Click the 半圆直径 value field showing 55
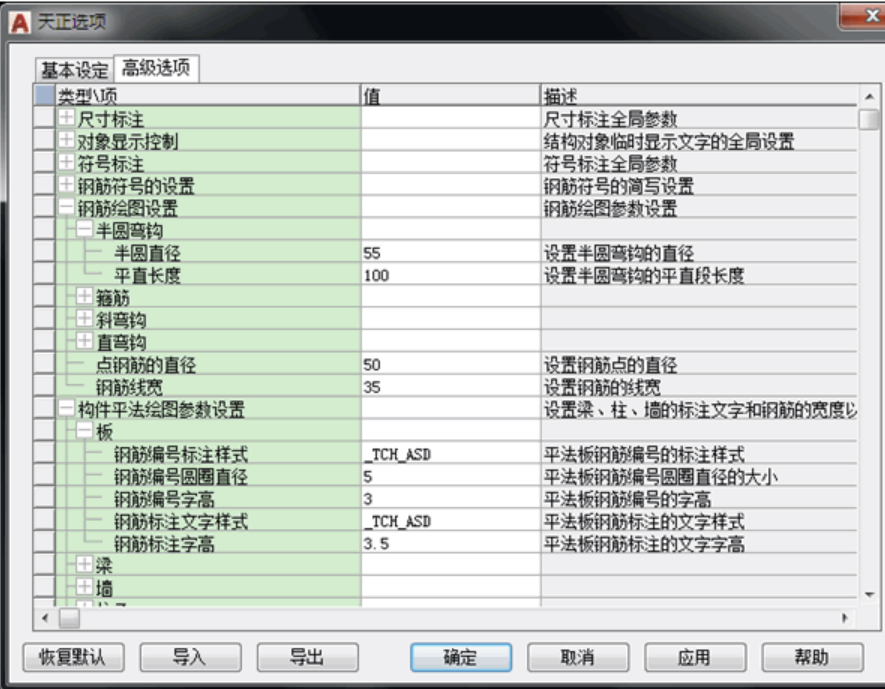The image size is (885, 689). (450, 253)
